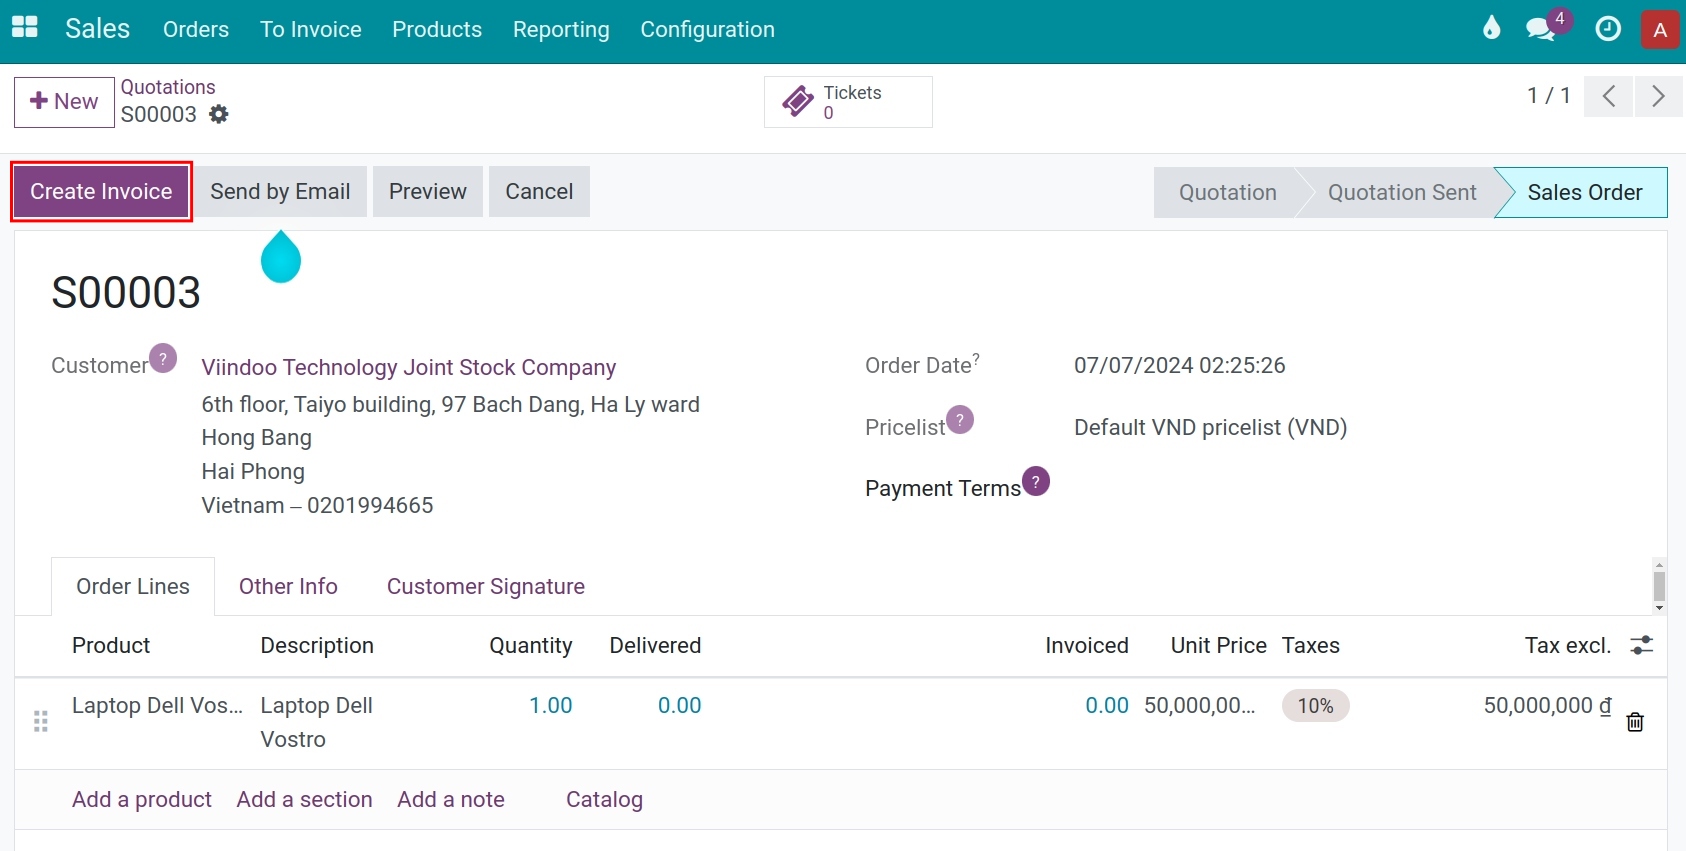Click Add a section link
Screen dimensions: 1686x851
click(304, 800)
